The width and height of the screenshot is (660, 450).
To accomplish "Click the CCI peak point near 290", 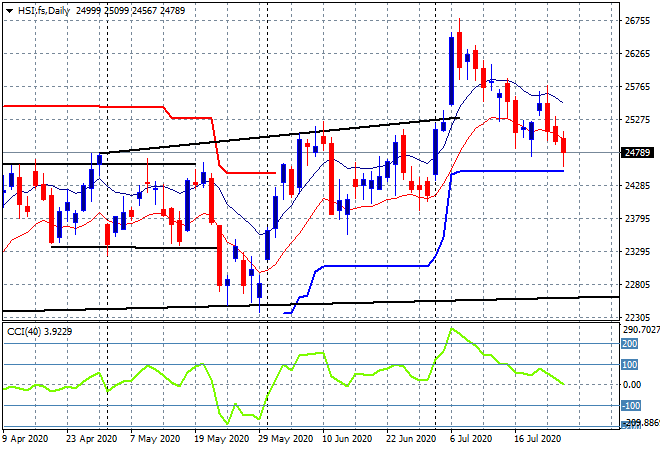I will click(x=452, y=328).
